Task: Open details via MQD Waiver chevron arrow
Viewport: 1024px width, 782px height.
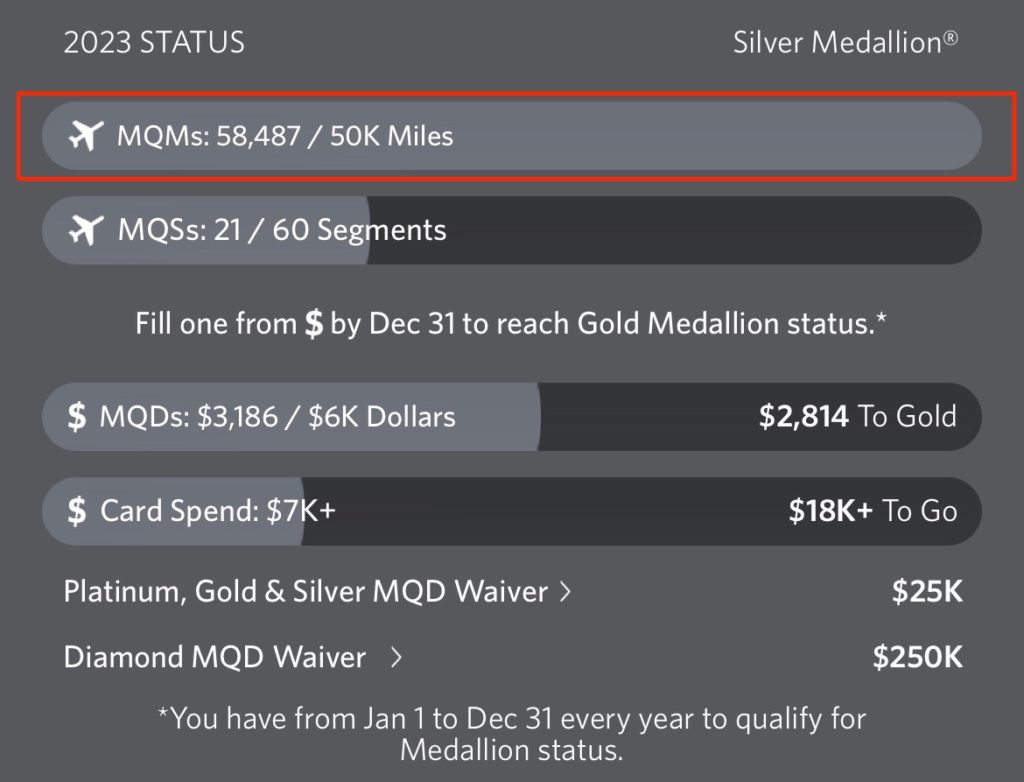Action: [568, 591]
